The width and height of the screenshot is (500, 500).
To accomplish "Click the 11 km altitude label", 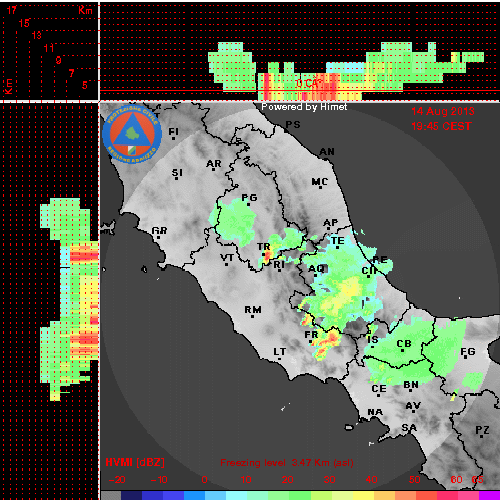I will click(x=49, y=48).
